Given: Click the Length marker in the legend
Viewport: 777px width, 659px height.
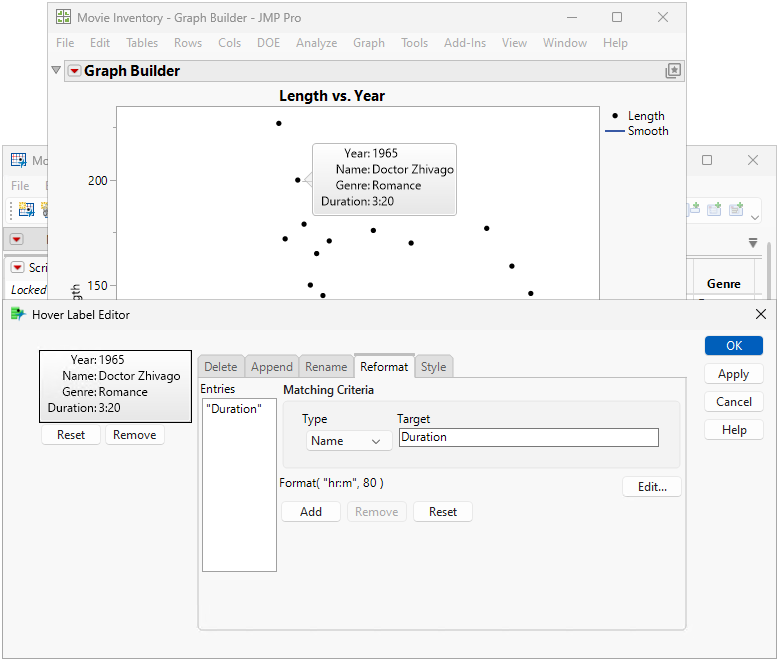Looking at the screenshot, I should 614,116.
